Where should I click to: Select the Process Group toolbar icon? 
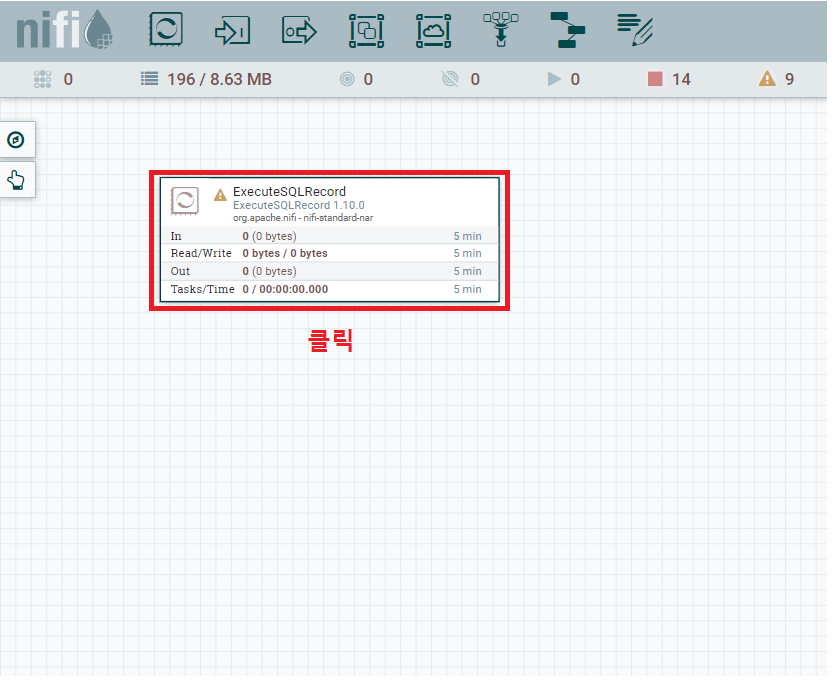pos(366,31)
